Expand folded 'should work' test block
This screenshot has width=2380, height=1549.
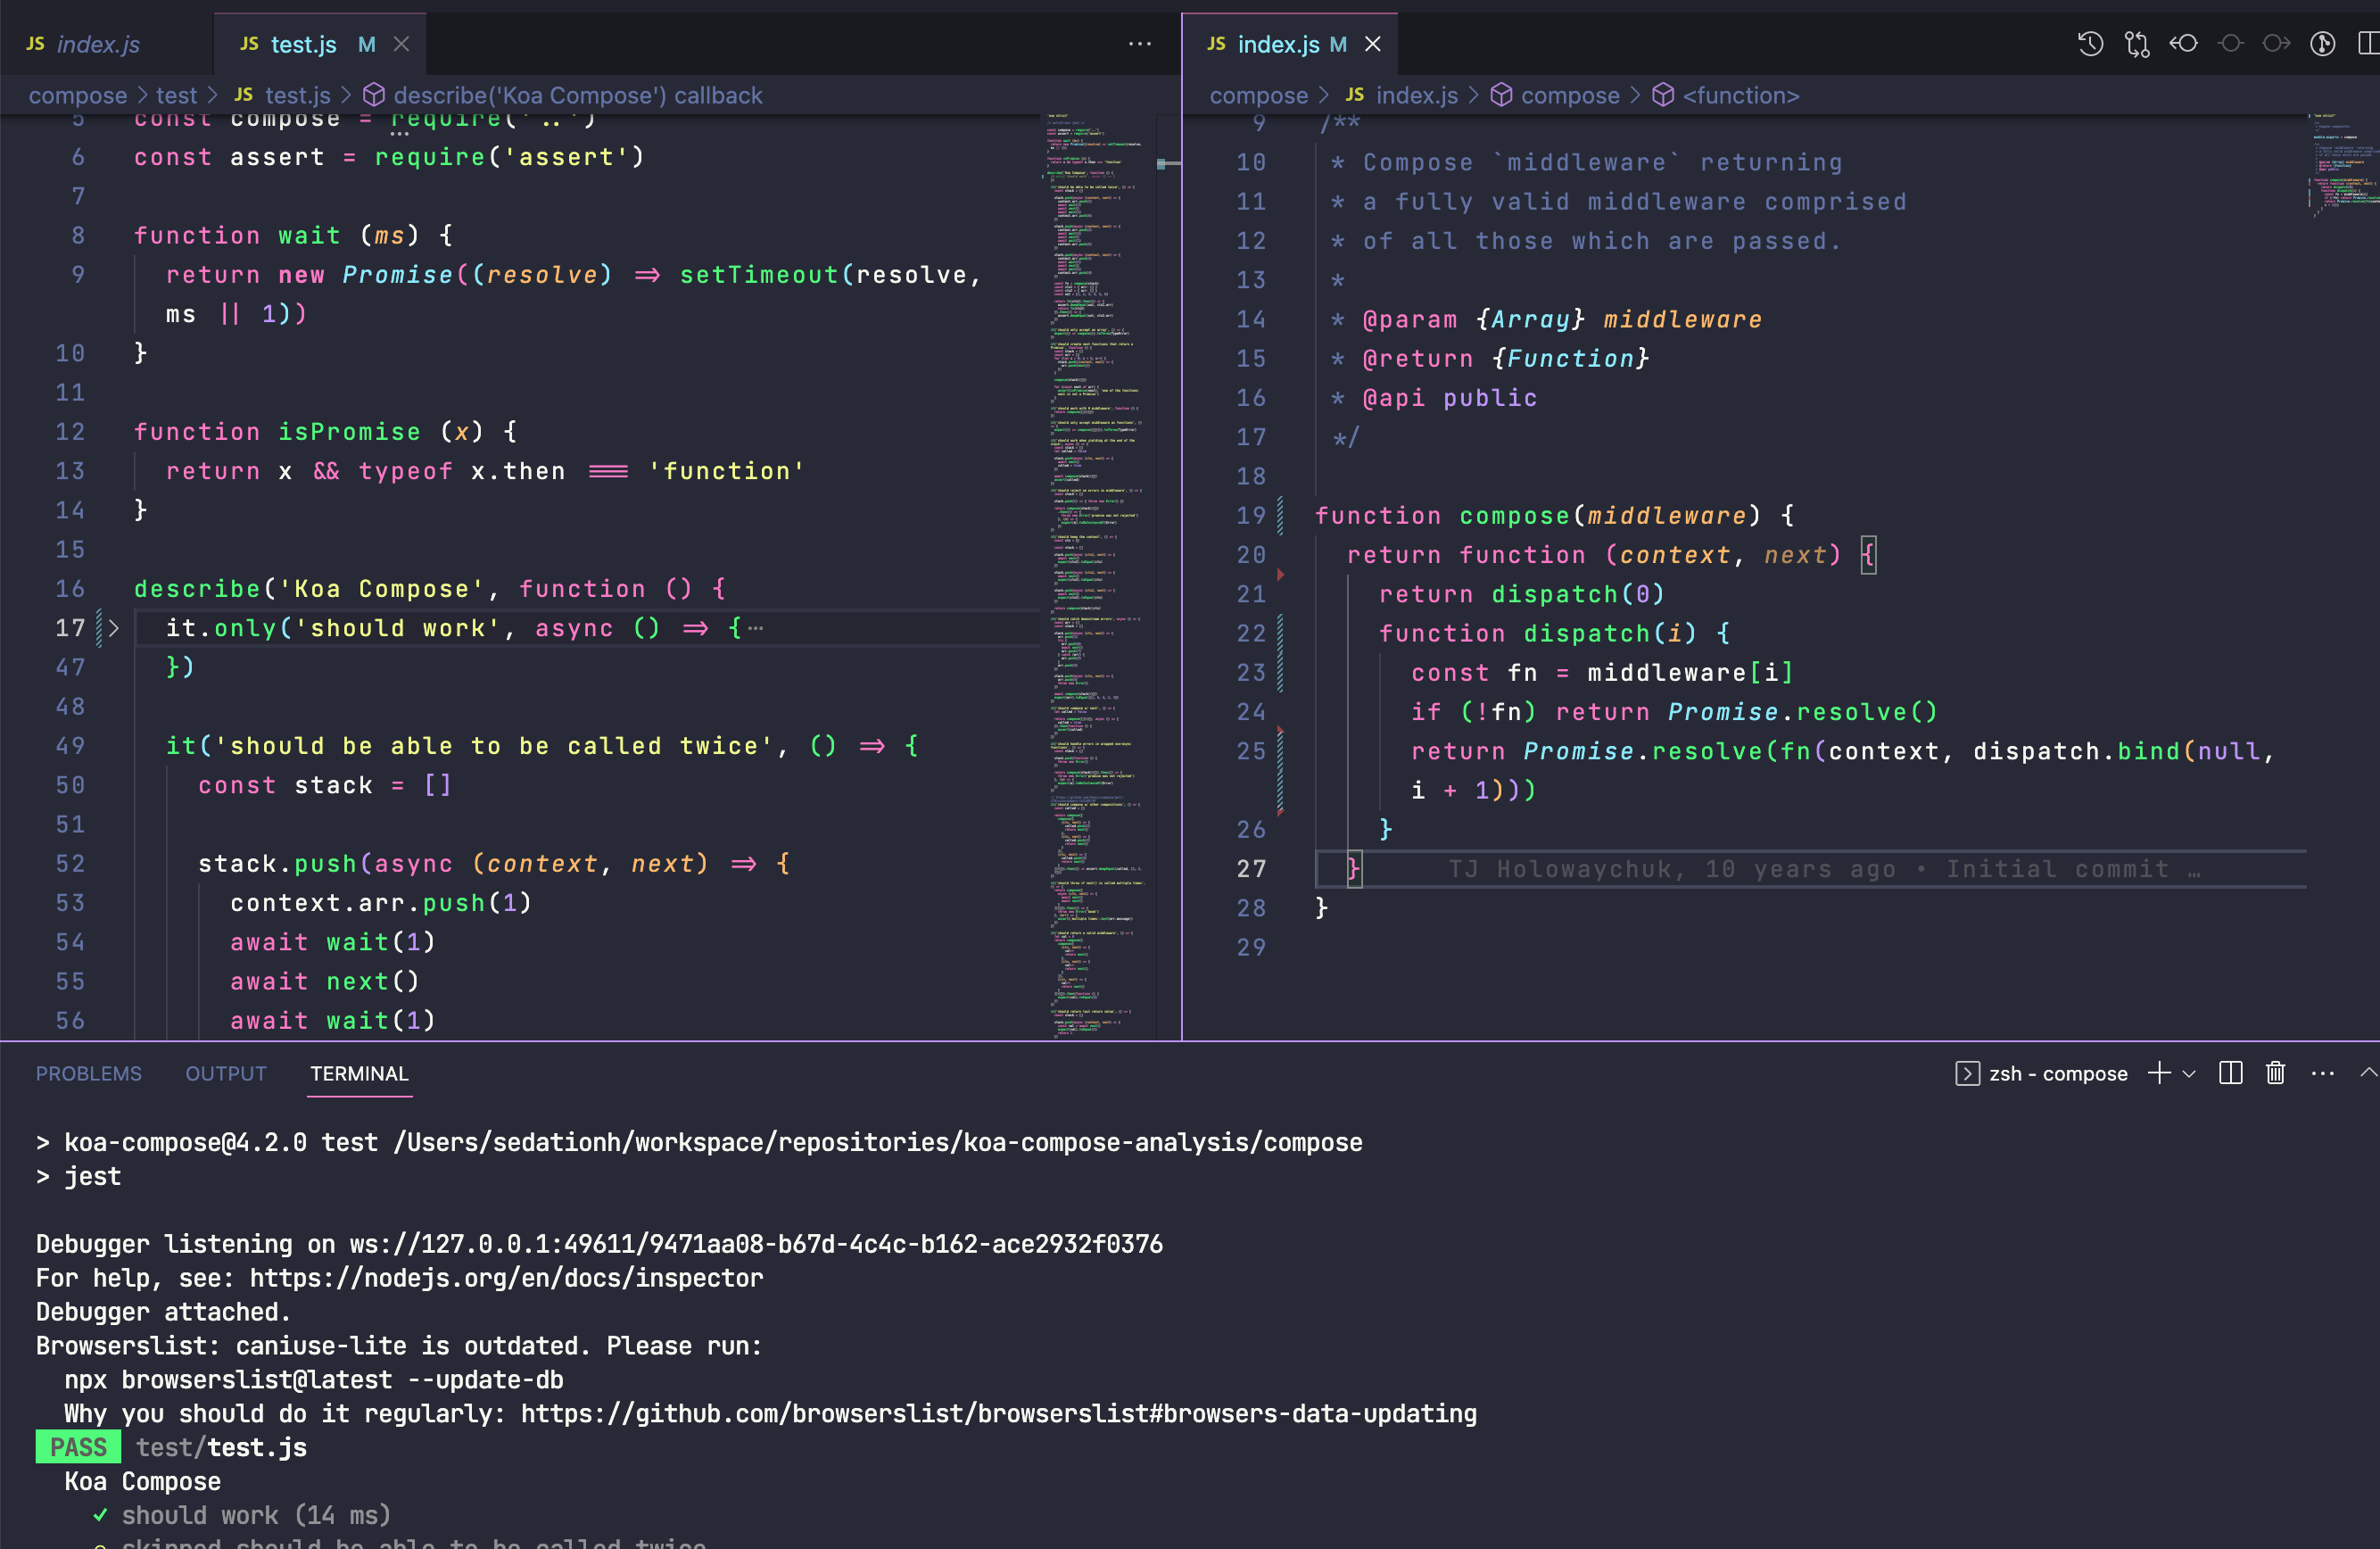pyautogui.click(x=114, y=628)
